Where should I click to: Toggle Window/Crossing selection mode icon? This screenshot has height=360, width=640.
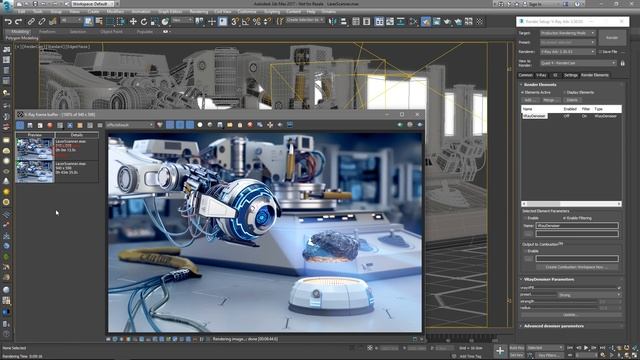(121, 21)
